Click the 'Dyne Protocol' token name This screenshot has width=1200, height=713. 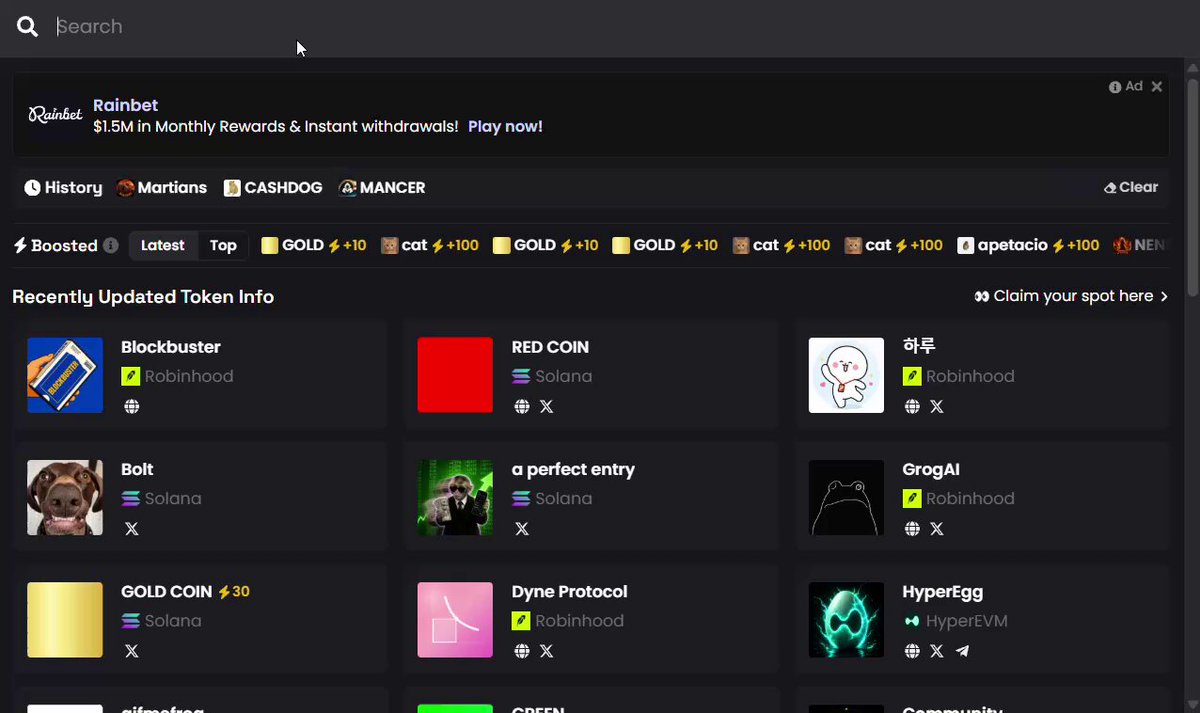pyautogui.click(x=569, y=592)
